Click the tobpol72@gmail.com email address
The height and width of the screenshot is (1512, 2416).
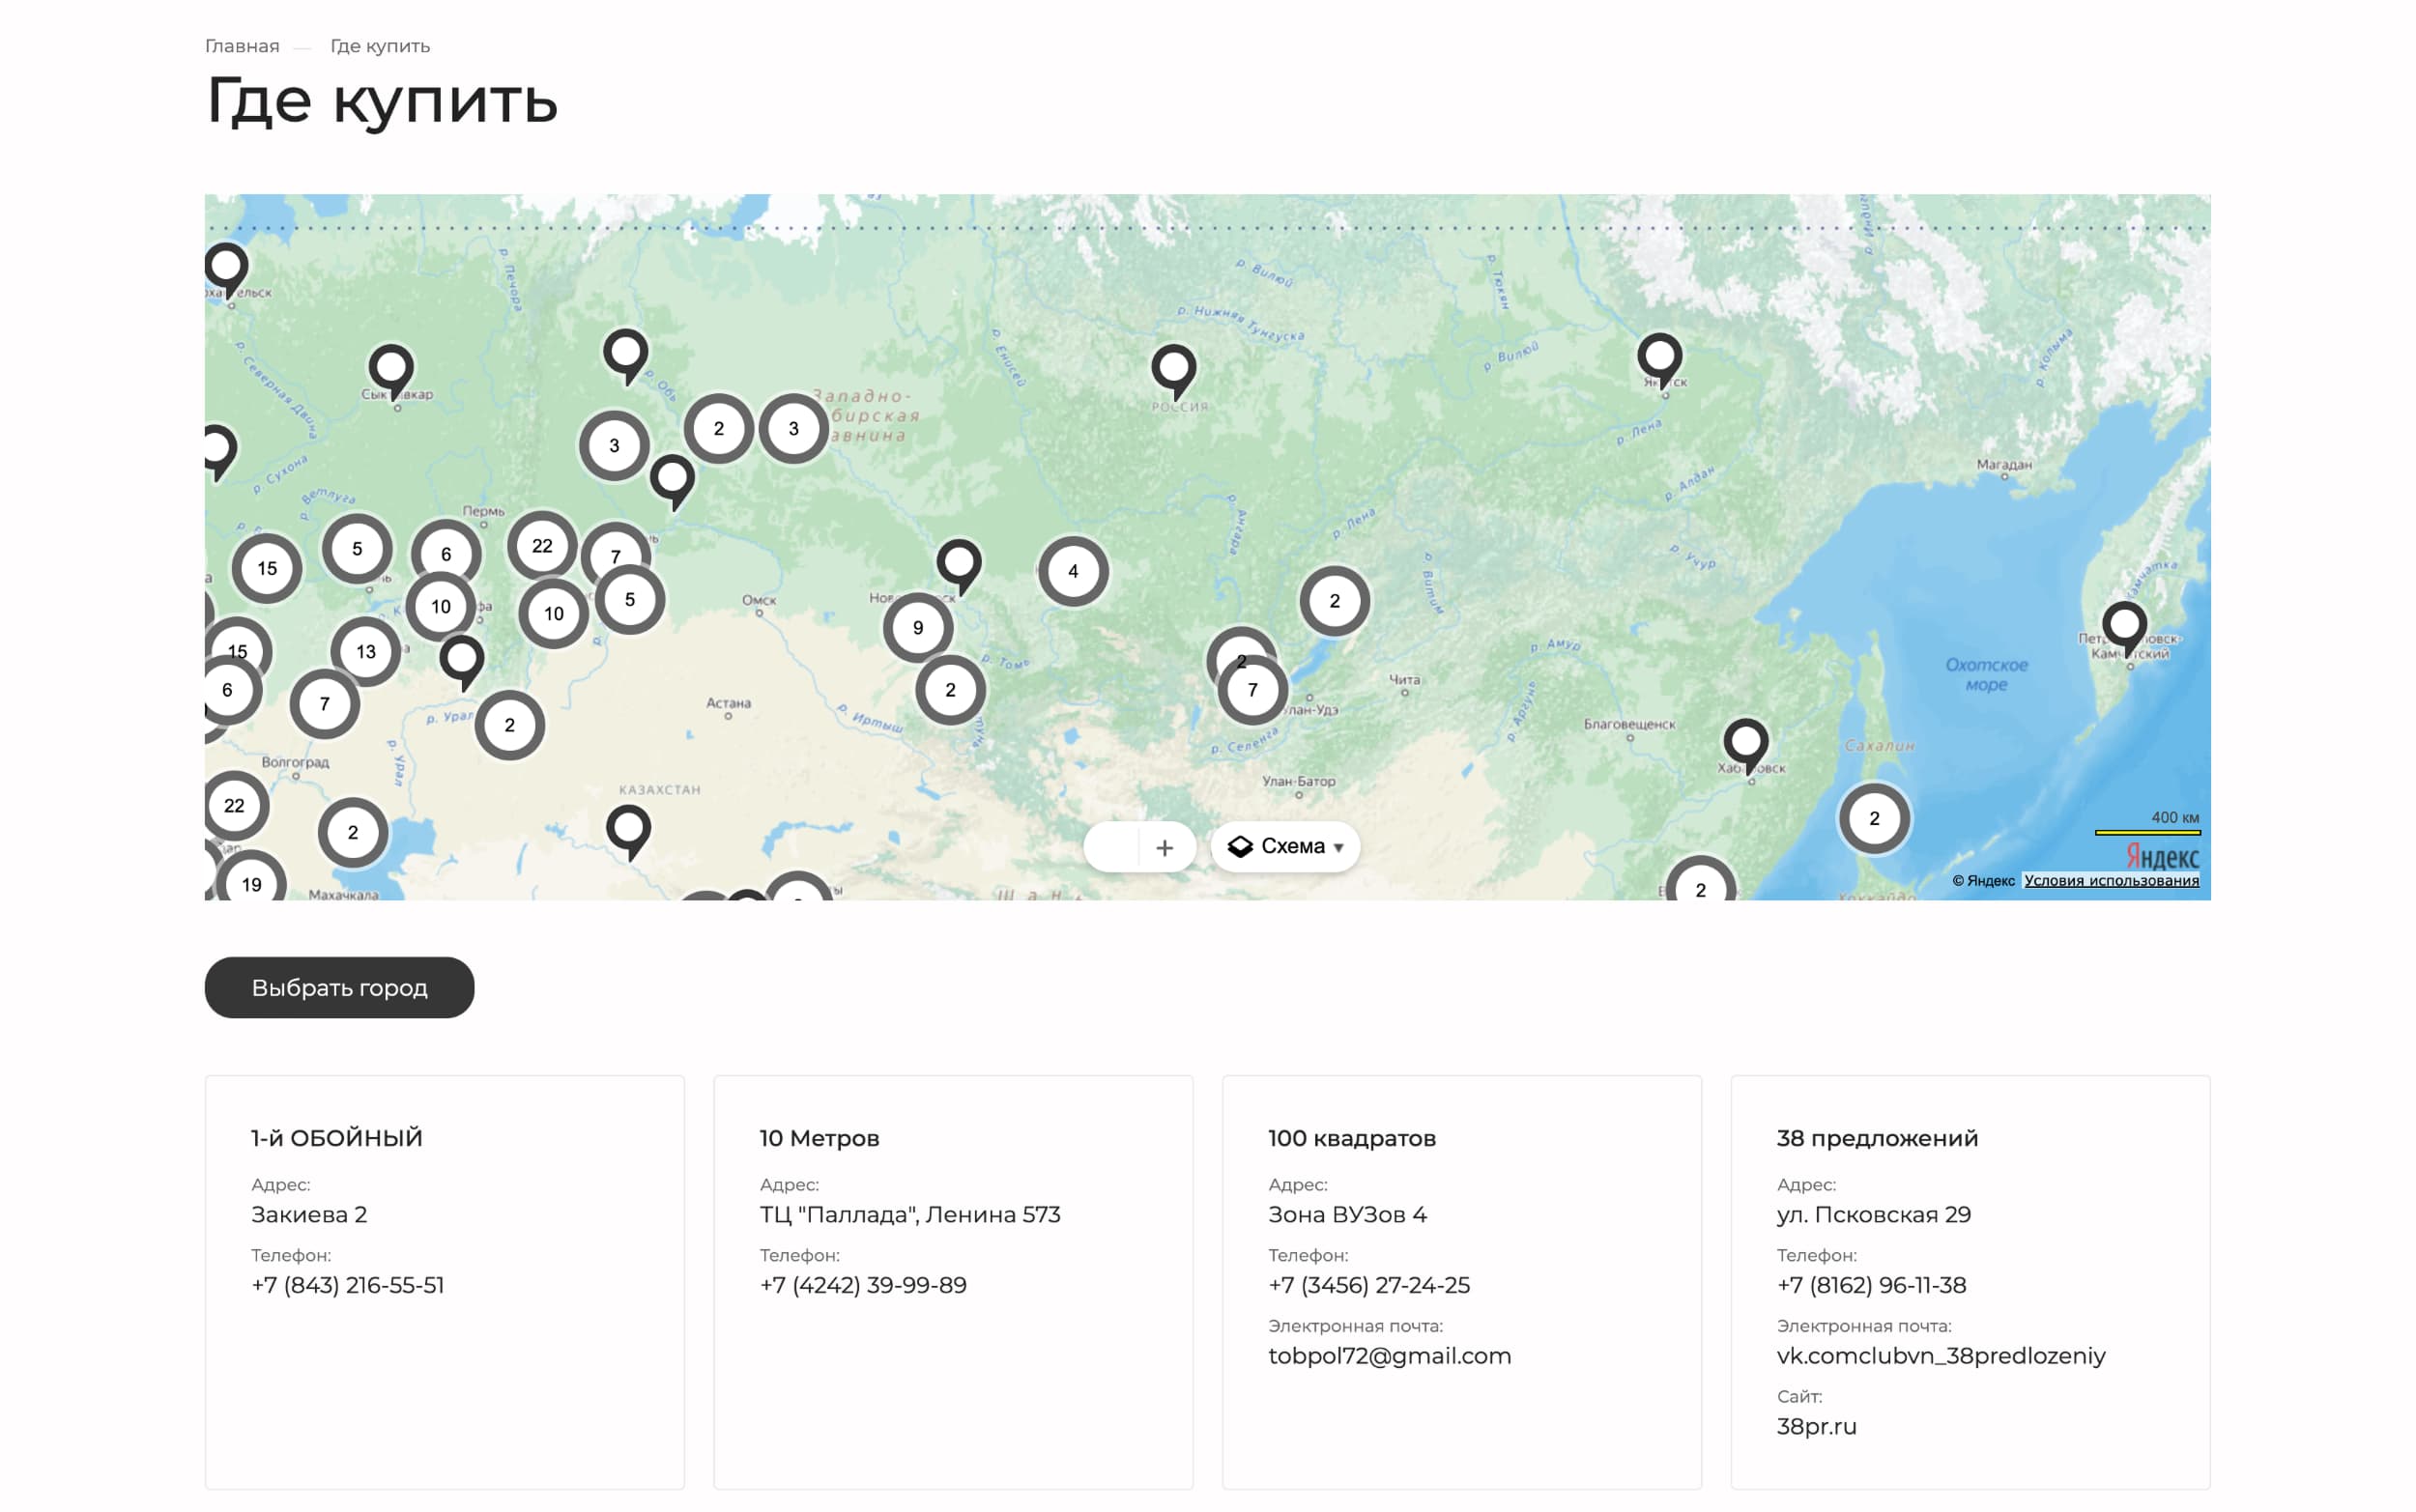click(1389, 1356)
